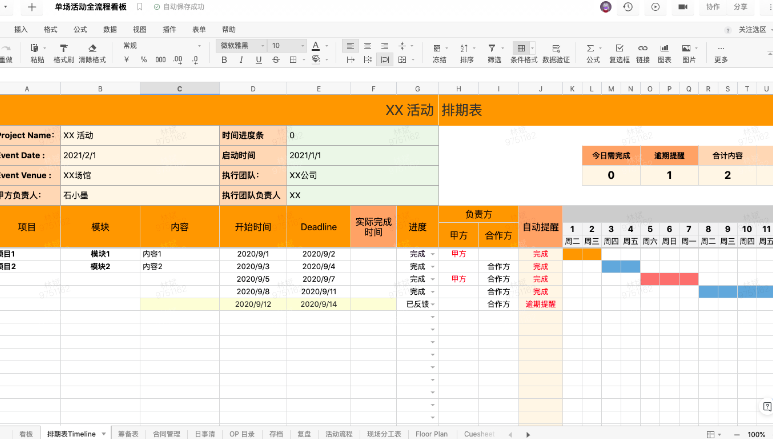This screenshot has height=439, width=773.
Task: Start a video meeting with camera icon
Action: coord(683,7)
